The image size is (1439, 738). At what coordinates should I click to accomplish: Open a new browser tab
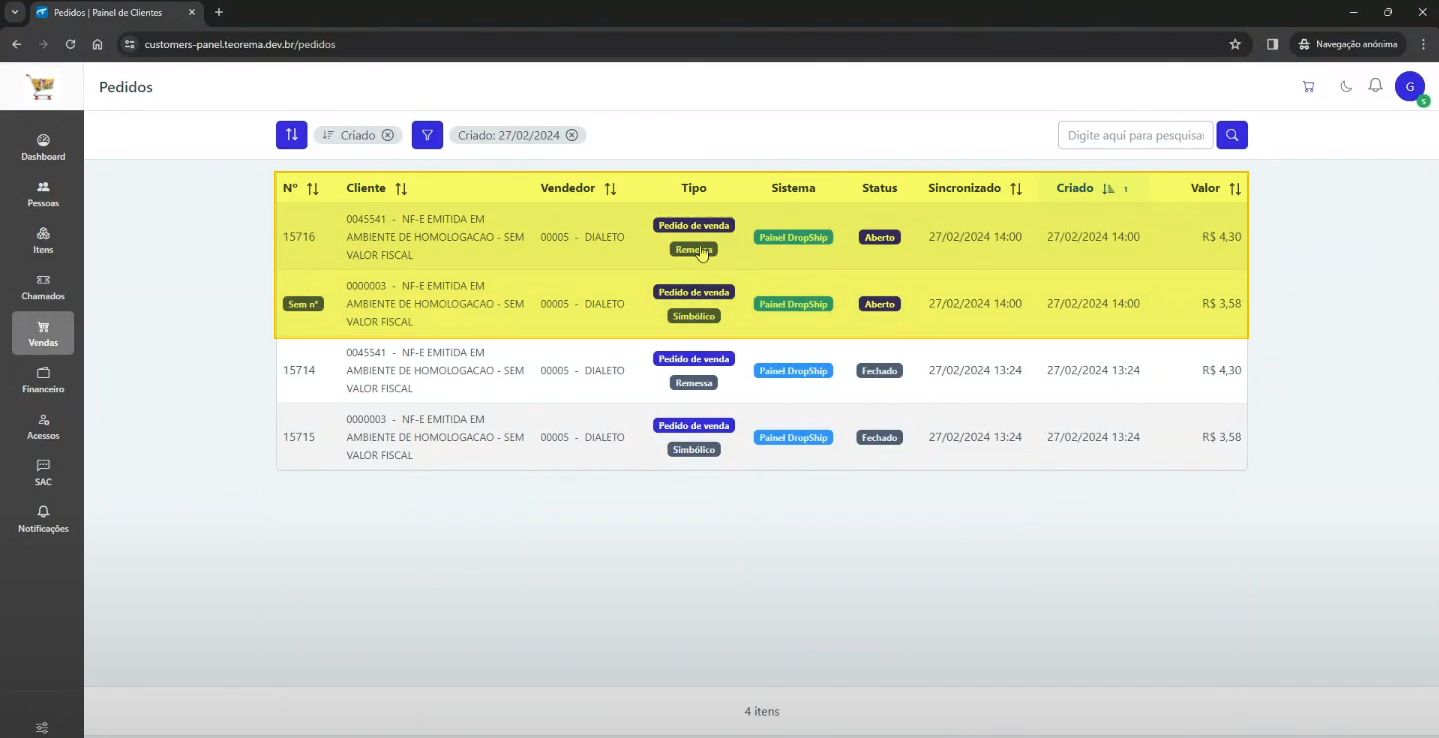[x=219, y=12]
